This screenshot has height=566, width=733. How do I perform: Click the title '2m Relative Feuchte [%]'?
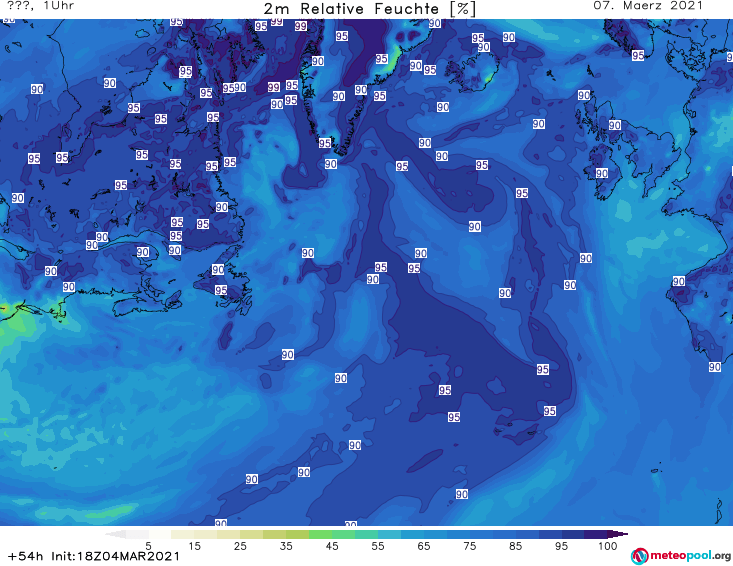pos(370,9)
